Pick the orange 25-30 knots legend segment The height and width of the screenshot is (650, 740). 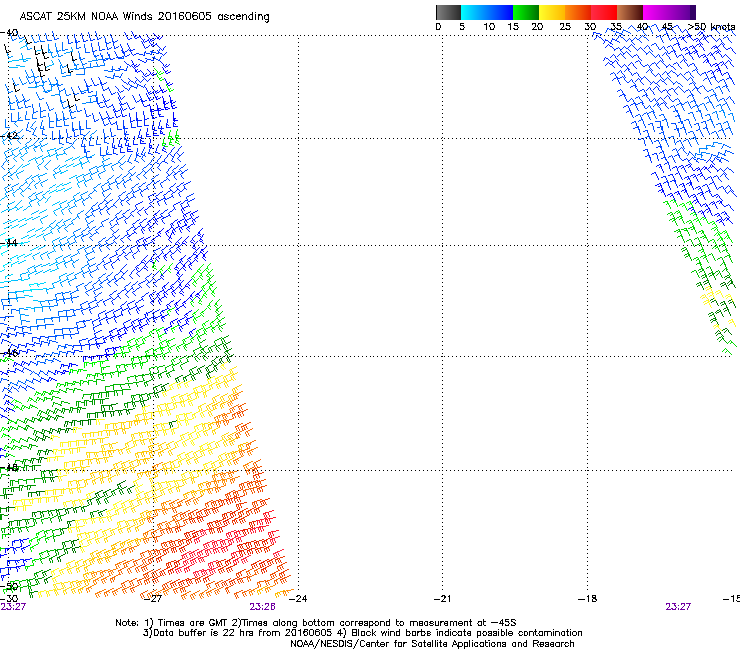pyautogui.click(x=578, y=12)
